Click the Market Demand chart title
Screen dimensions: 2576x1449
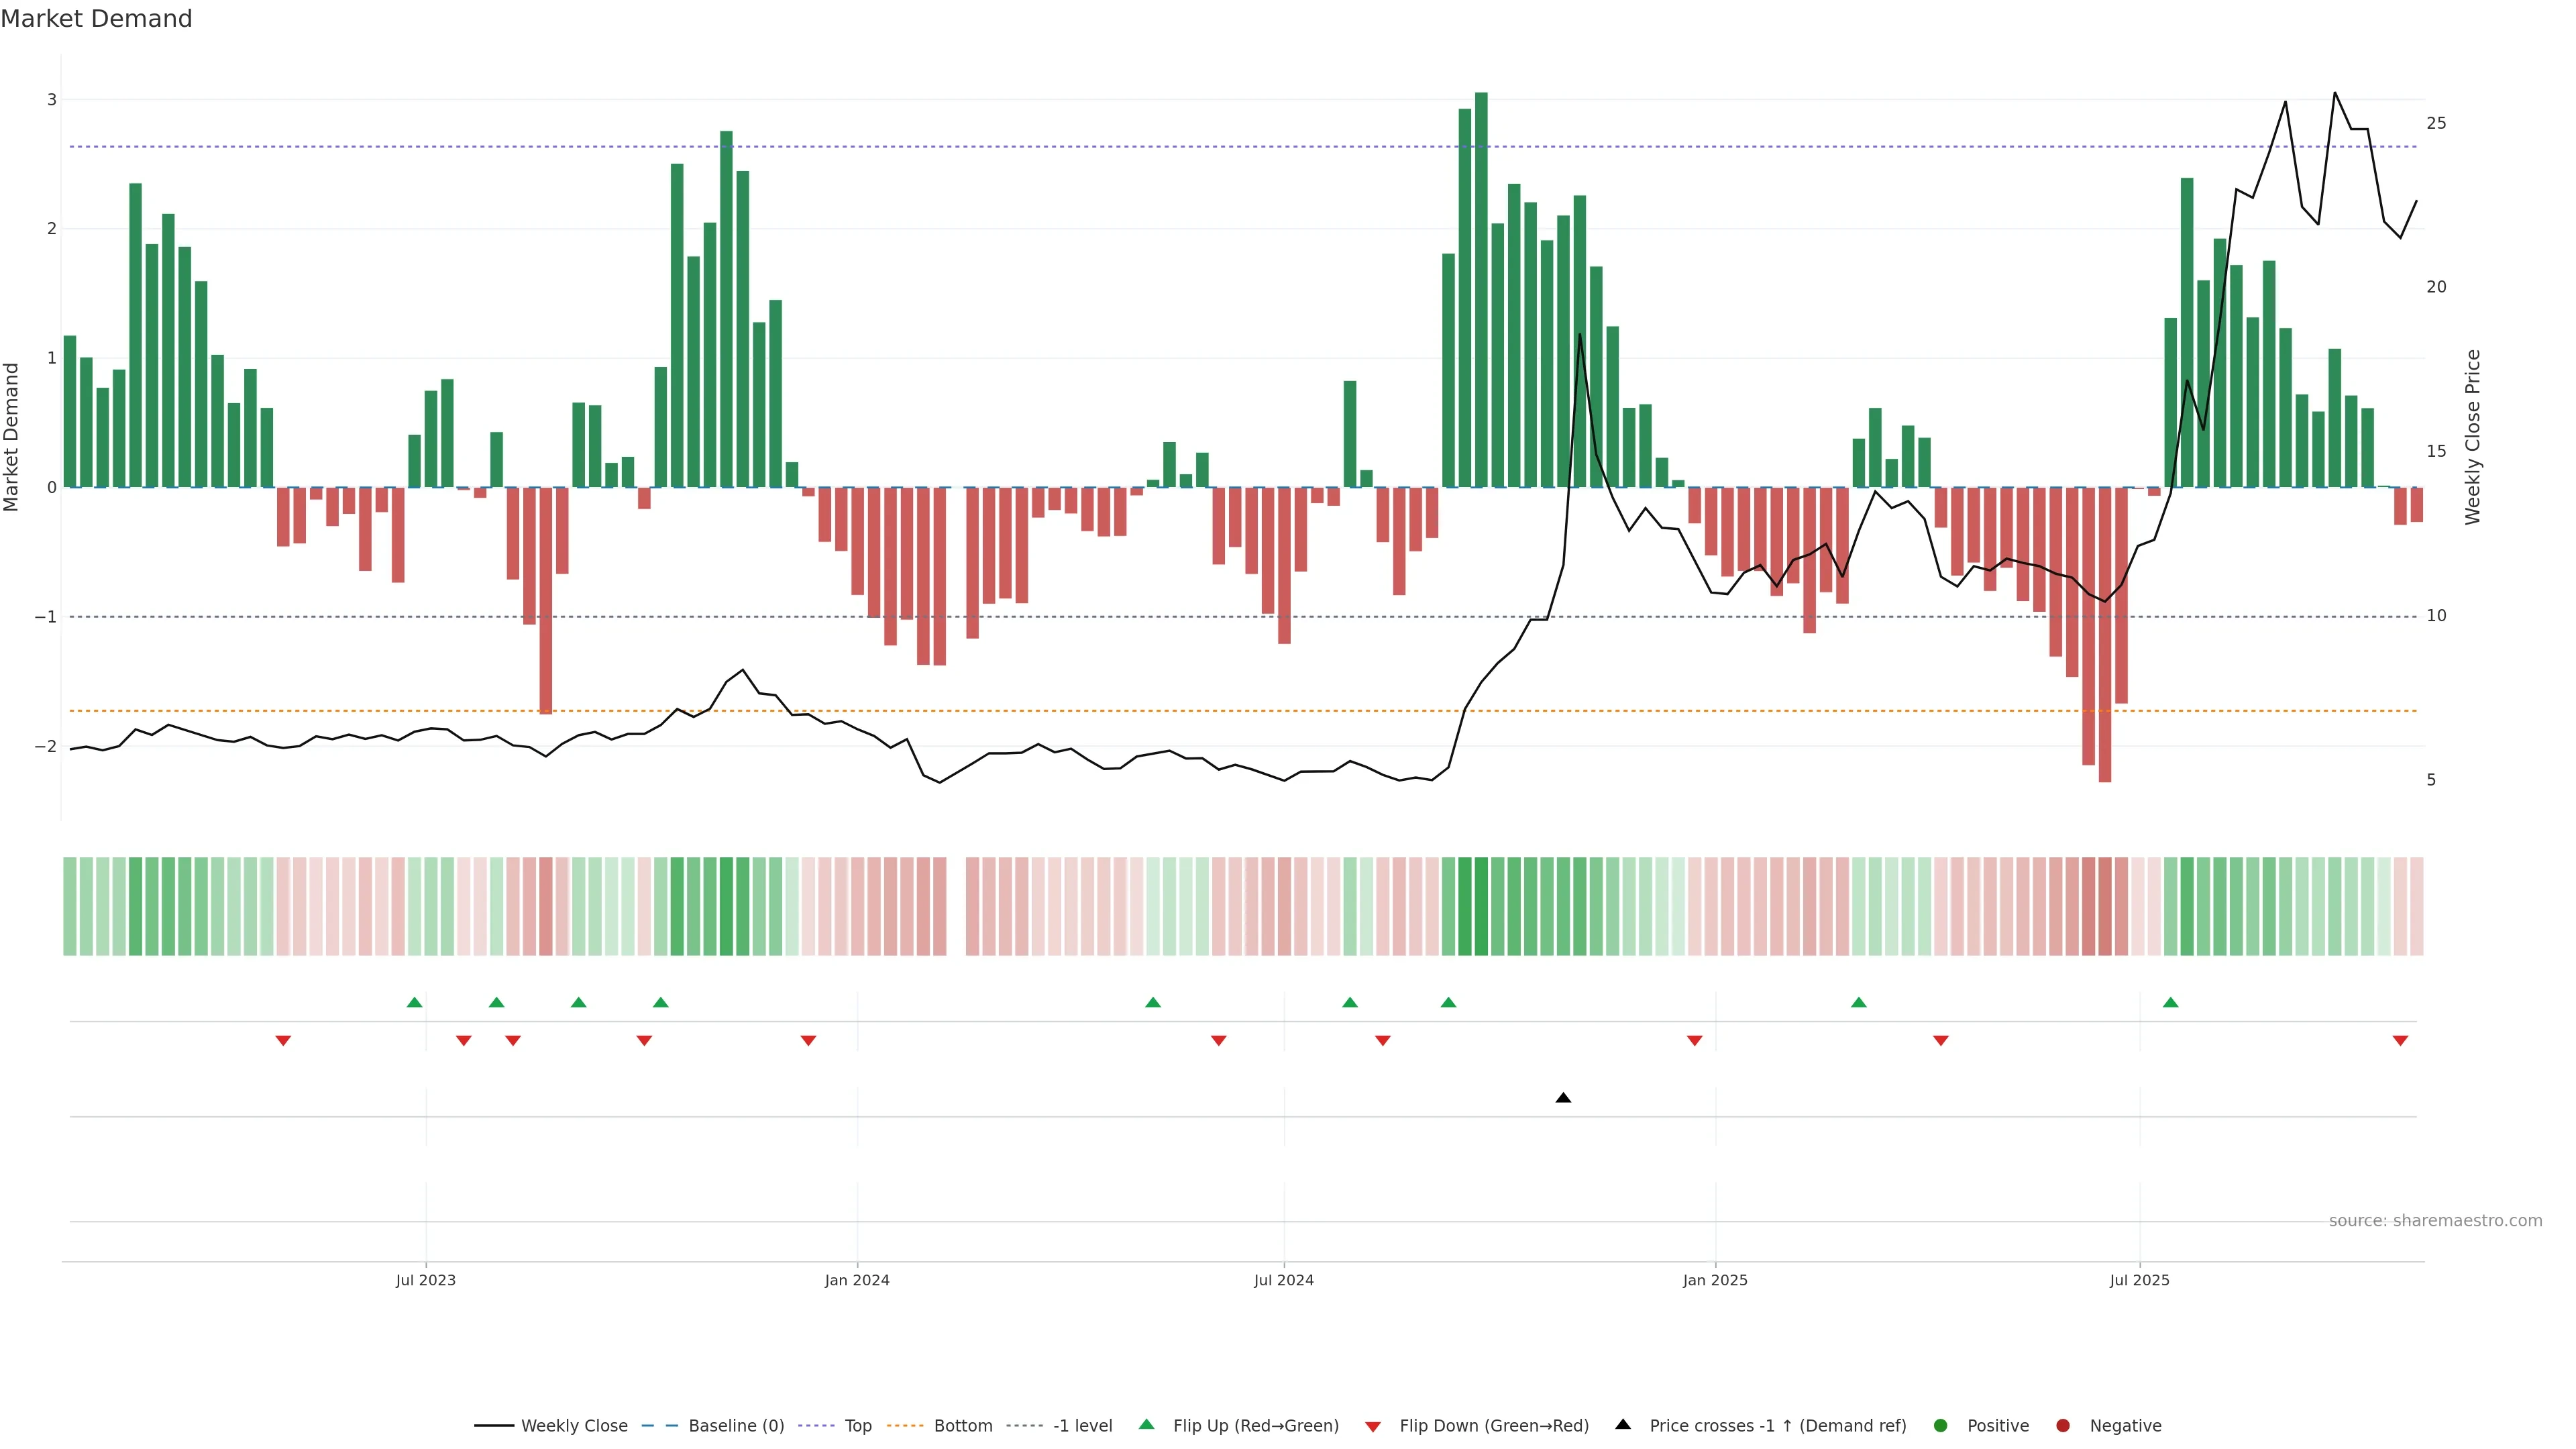[96, 19]
